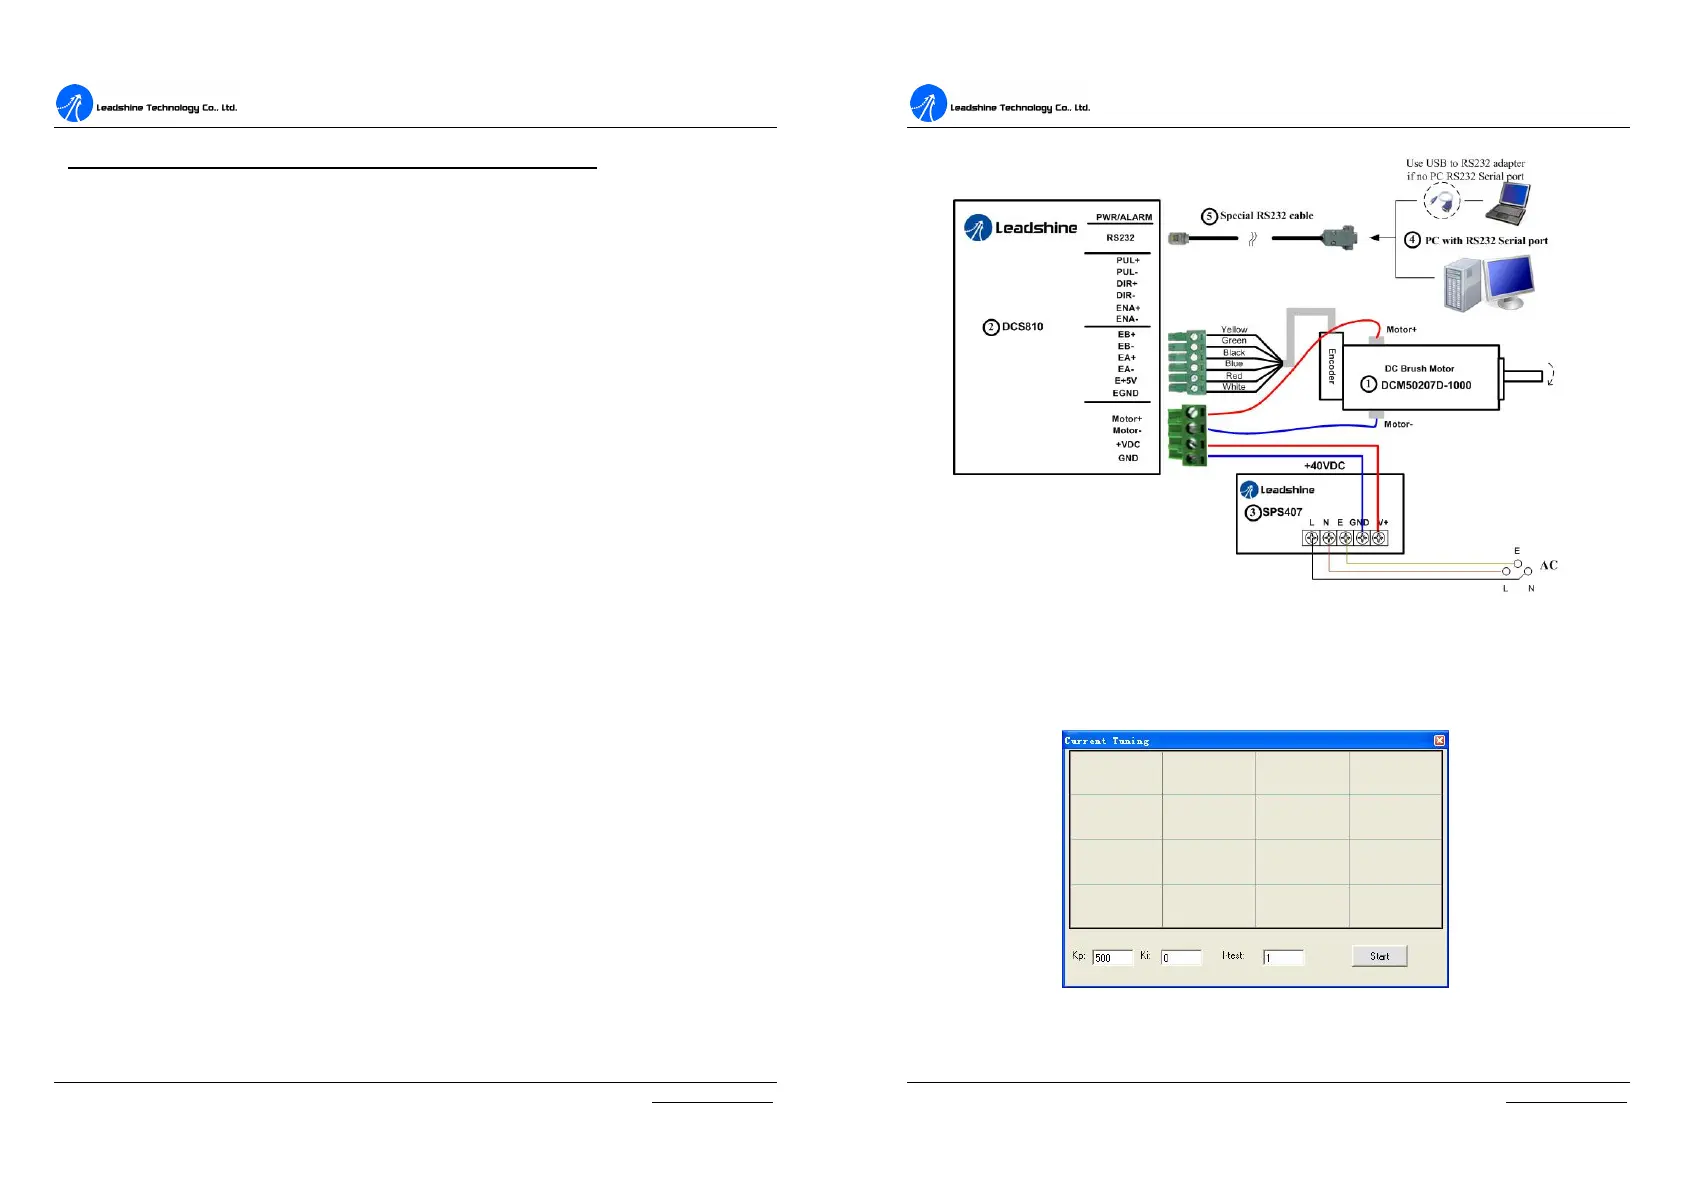Click the DB9 serial connector on RS232 cable

(x=1339, y=239)
